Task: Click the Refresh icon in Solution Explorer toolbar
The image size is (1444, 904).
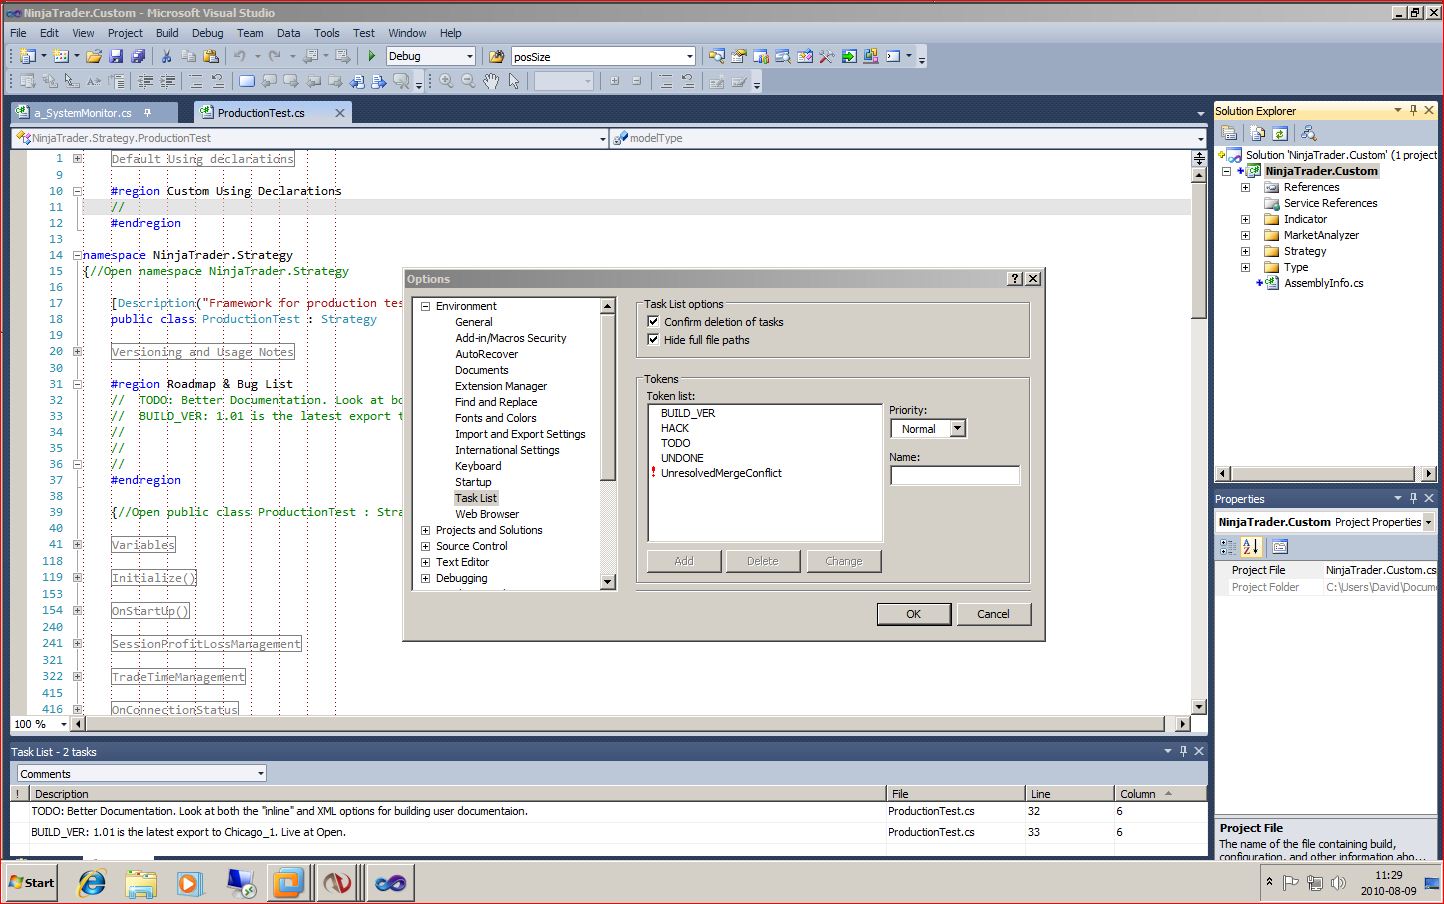Action: (1280, 133)
